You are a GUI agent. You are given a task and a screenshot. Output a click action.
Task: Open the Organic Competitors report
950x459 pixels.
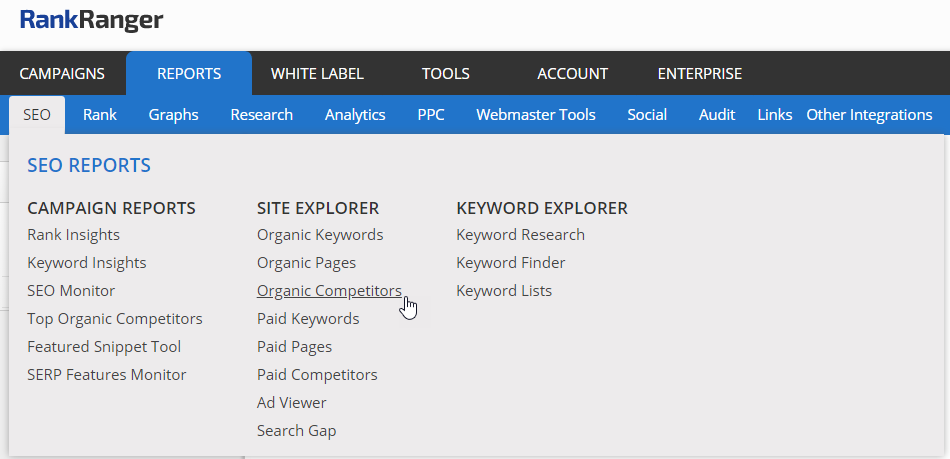point(329,291)
